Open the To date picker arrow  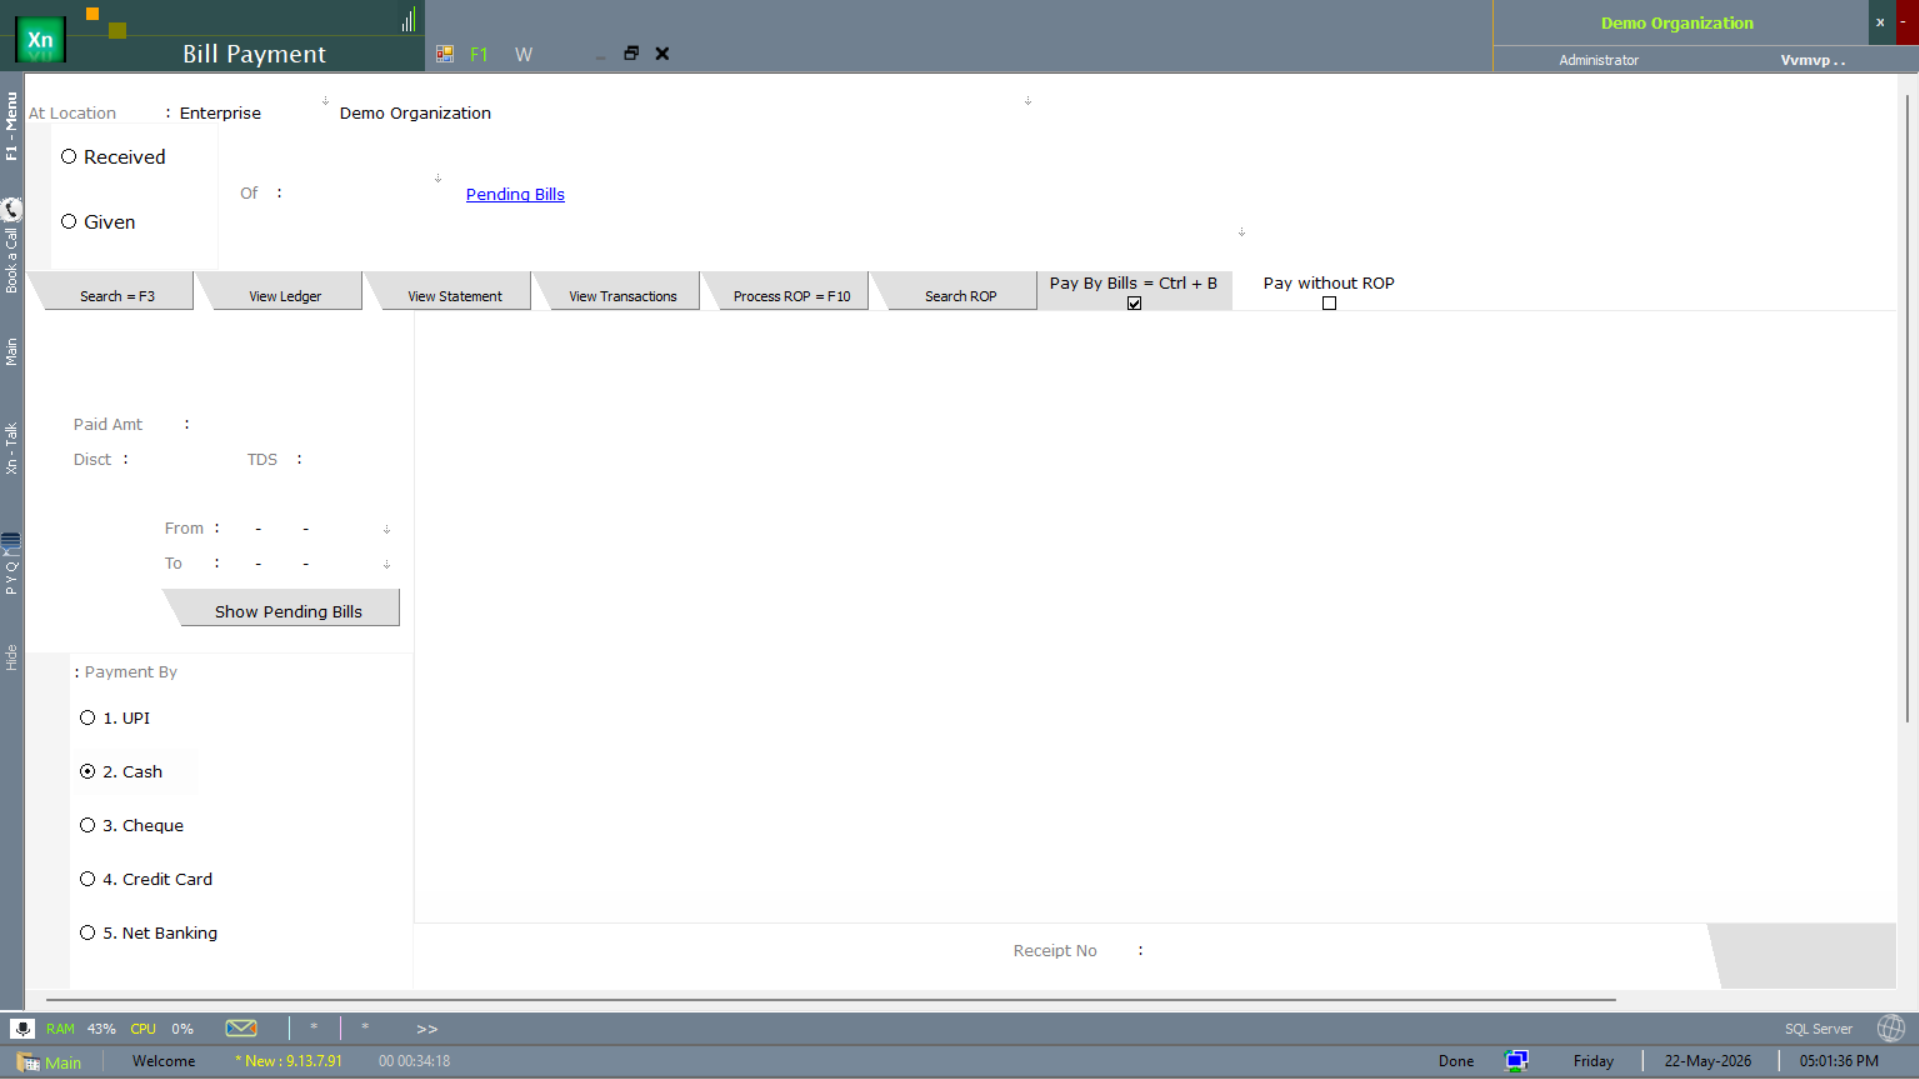(387, 564)
